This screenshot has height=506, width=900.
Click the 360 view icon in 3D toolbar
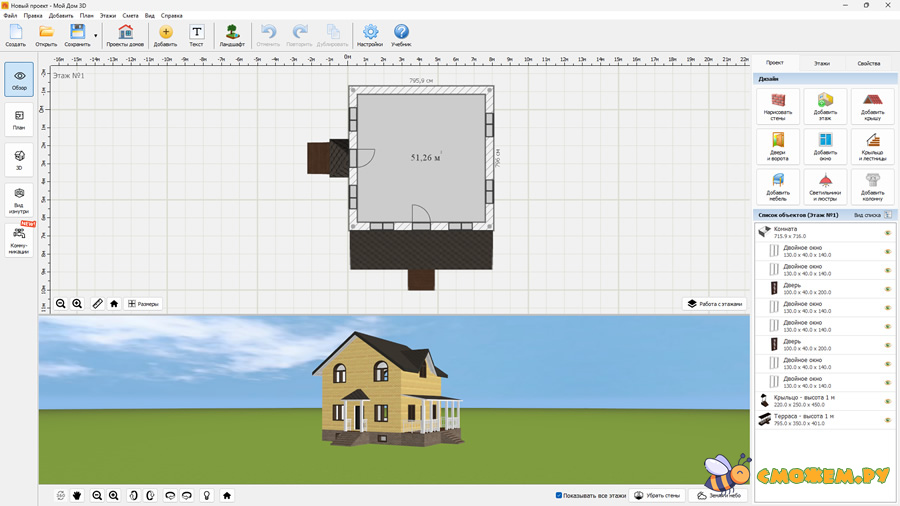(60, 495)
